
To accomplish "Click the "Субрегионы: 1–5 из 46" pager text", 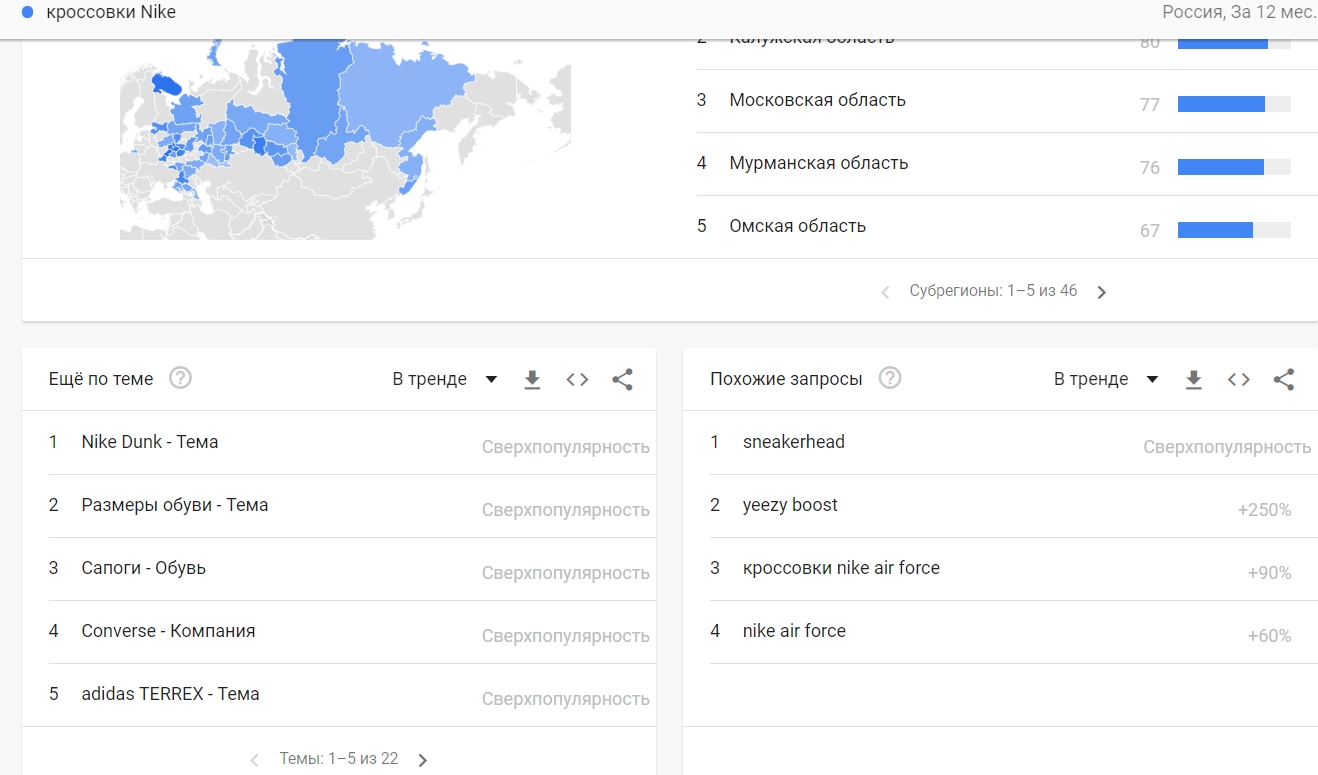I will (993, 291).
